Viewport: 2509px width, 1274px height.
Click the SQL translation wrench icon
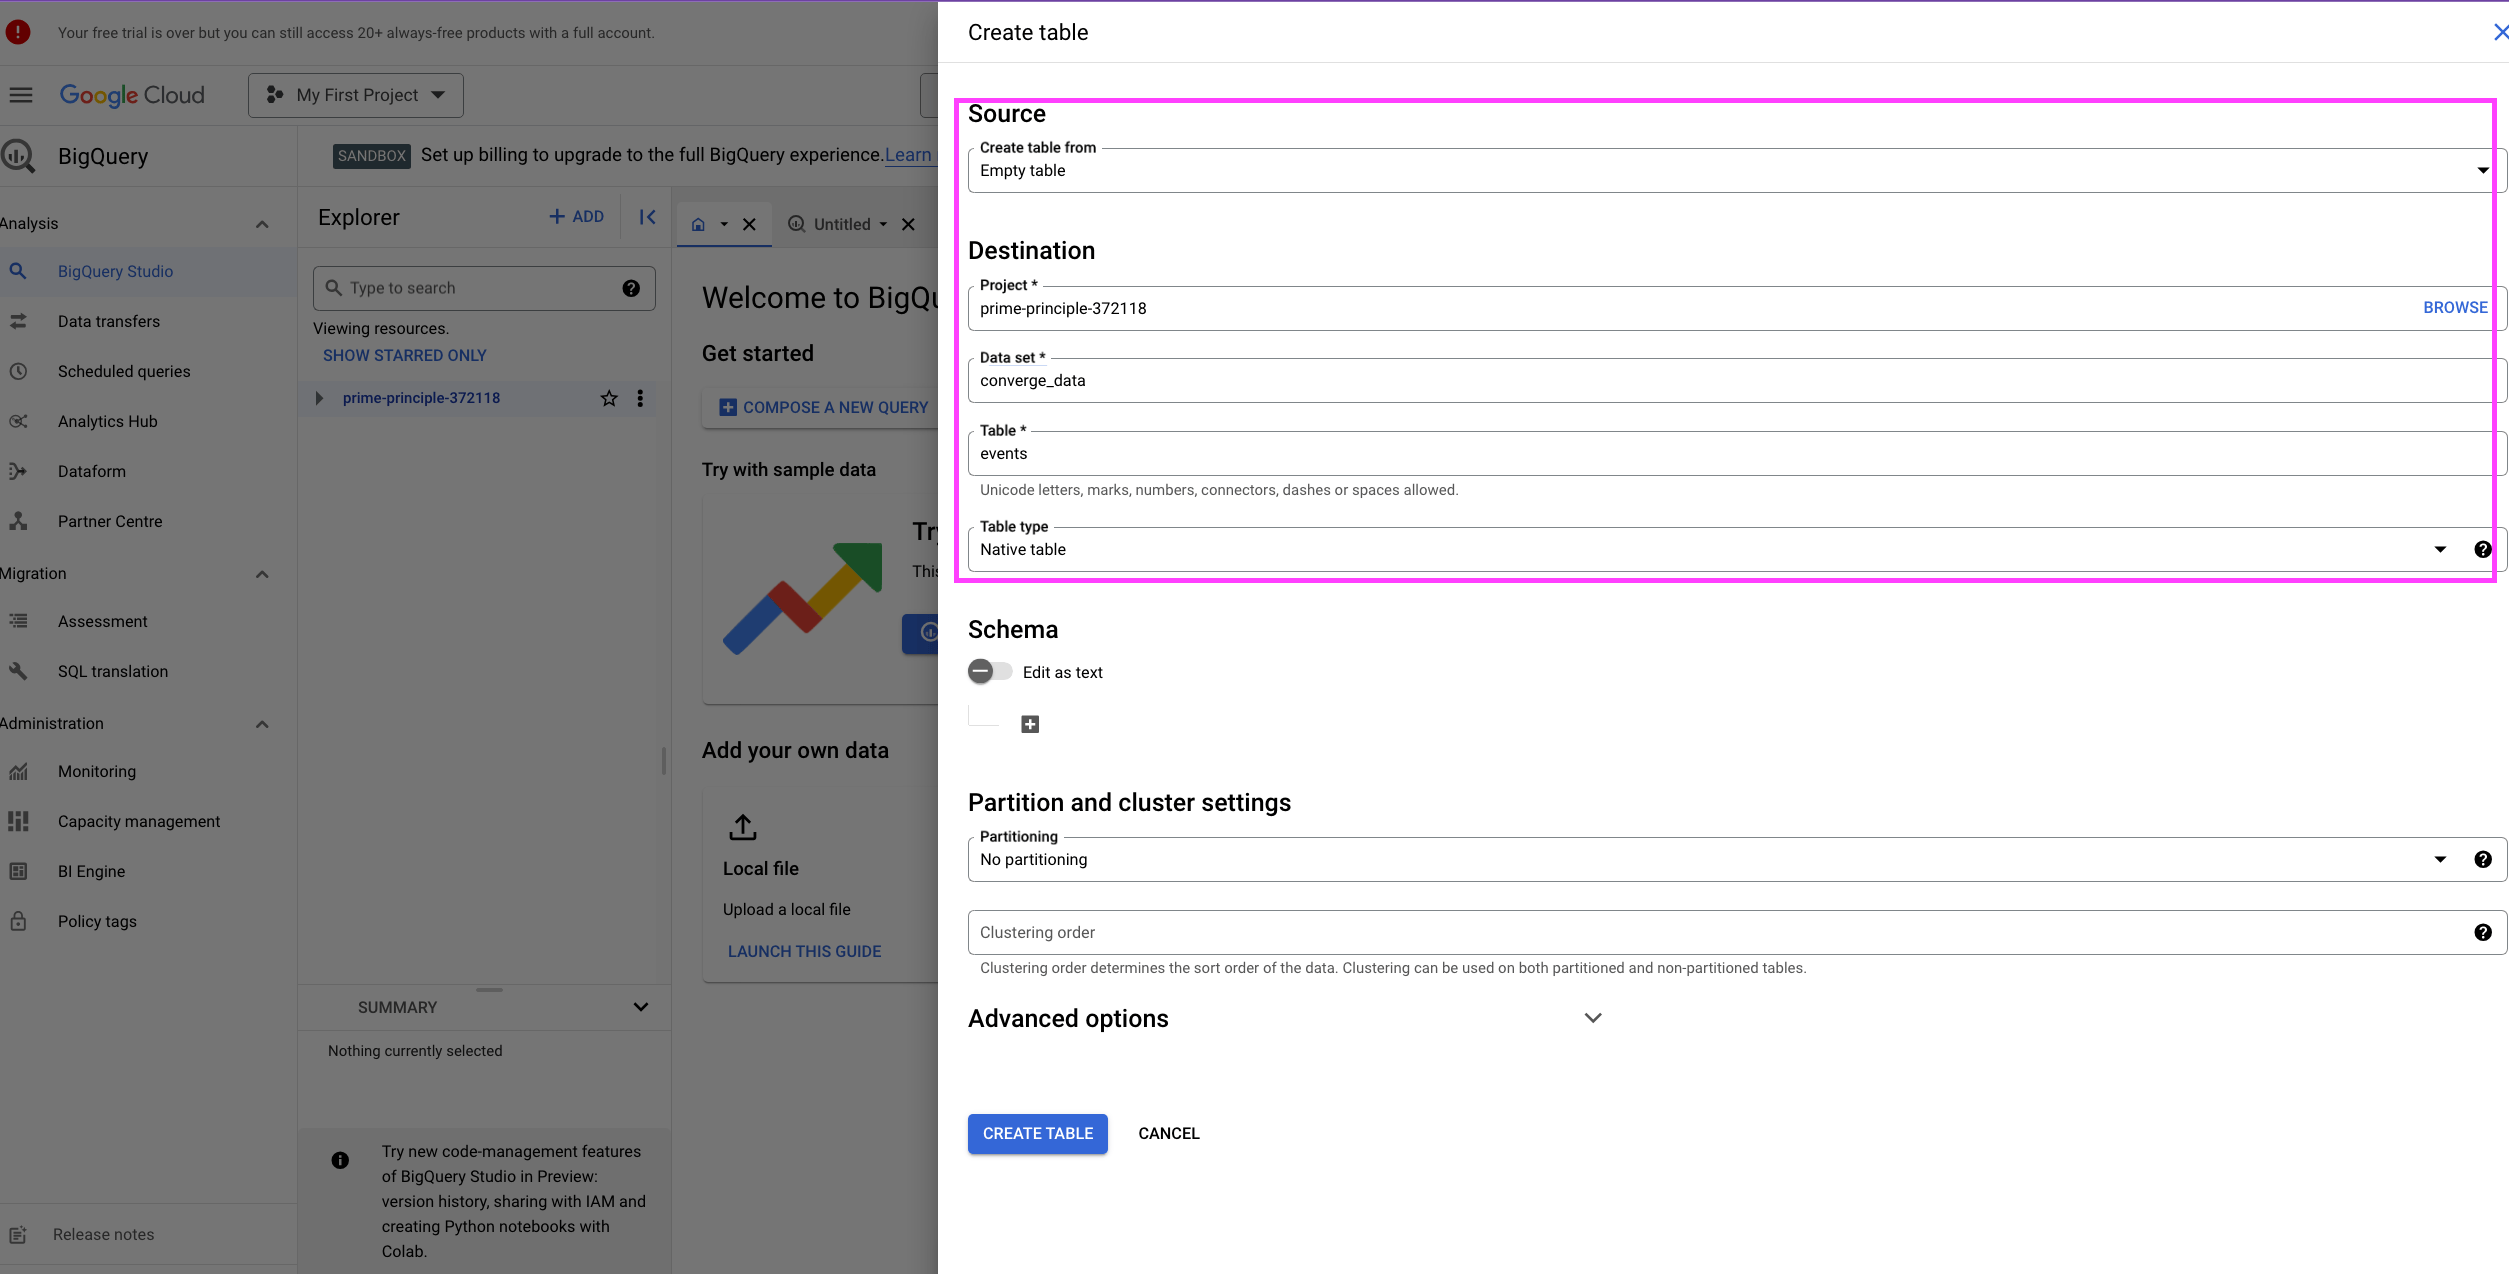tap(18, 671)
